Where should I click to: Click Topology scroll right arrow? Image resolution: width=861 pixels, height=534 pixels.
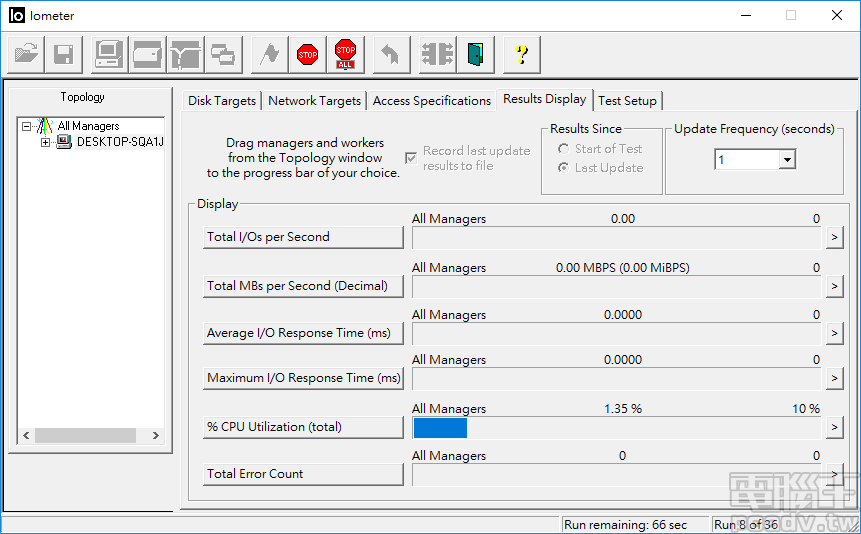point(155,435)
